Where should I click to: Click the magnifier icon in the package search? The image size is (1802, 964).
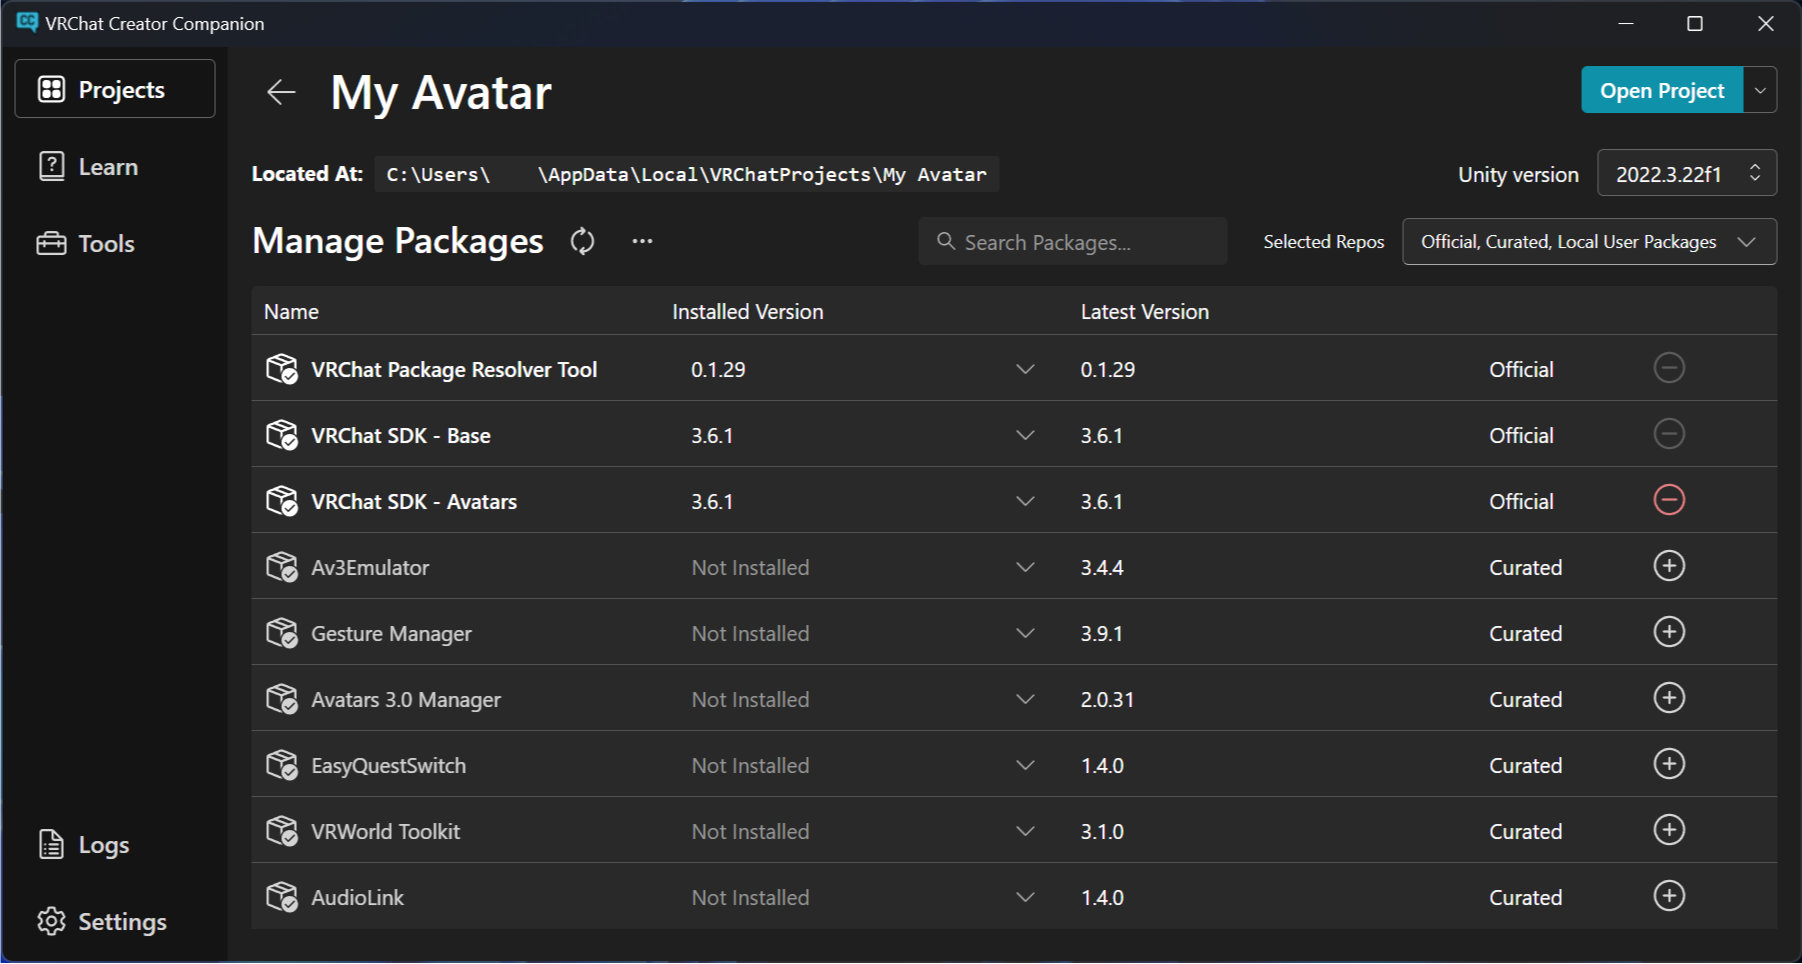click(945, 241)
